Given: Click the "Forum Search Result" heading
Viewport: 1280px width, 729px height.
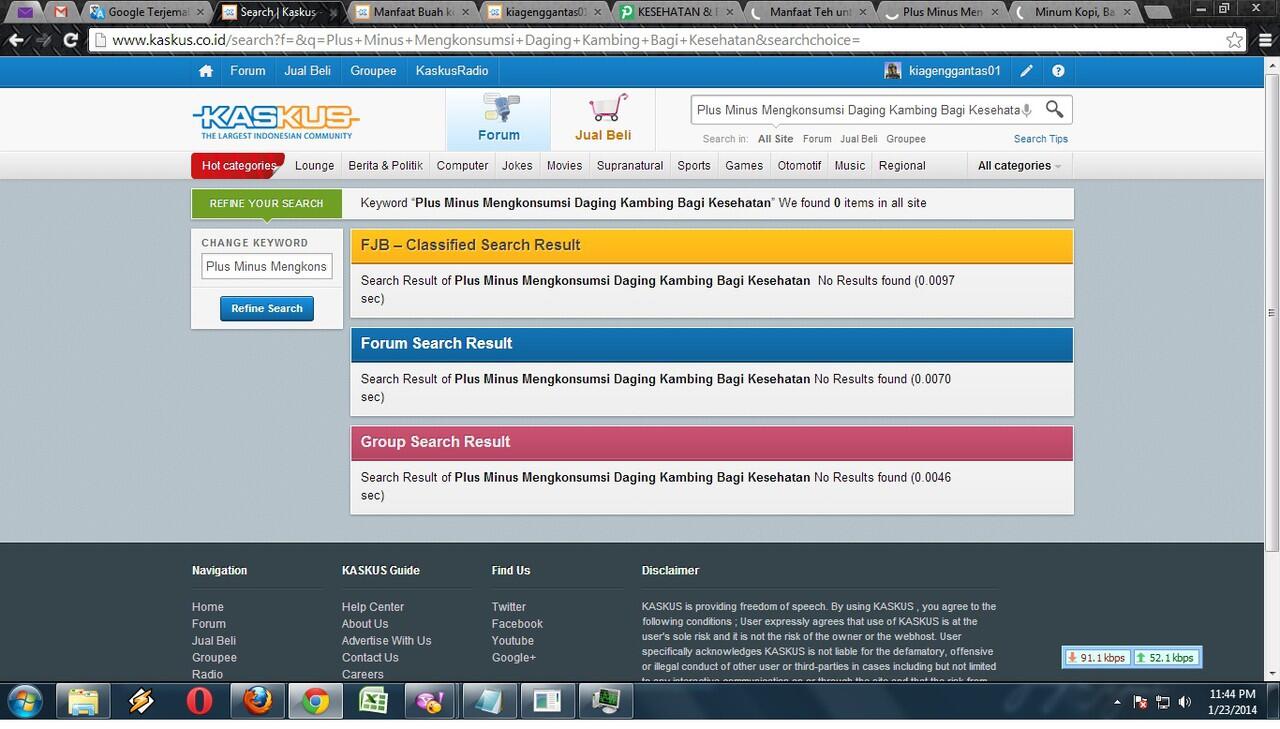Looking at the screenshot, I should point(436,343).
